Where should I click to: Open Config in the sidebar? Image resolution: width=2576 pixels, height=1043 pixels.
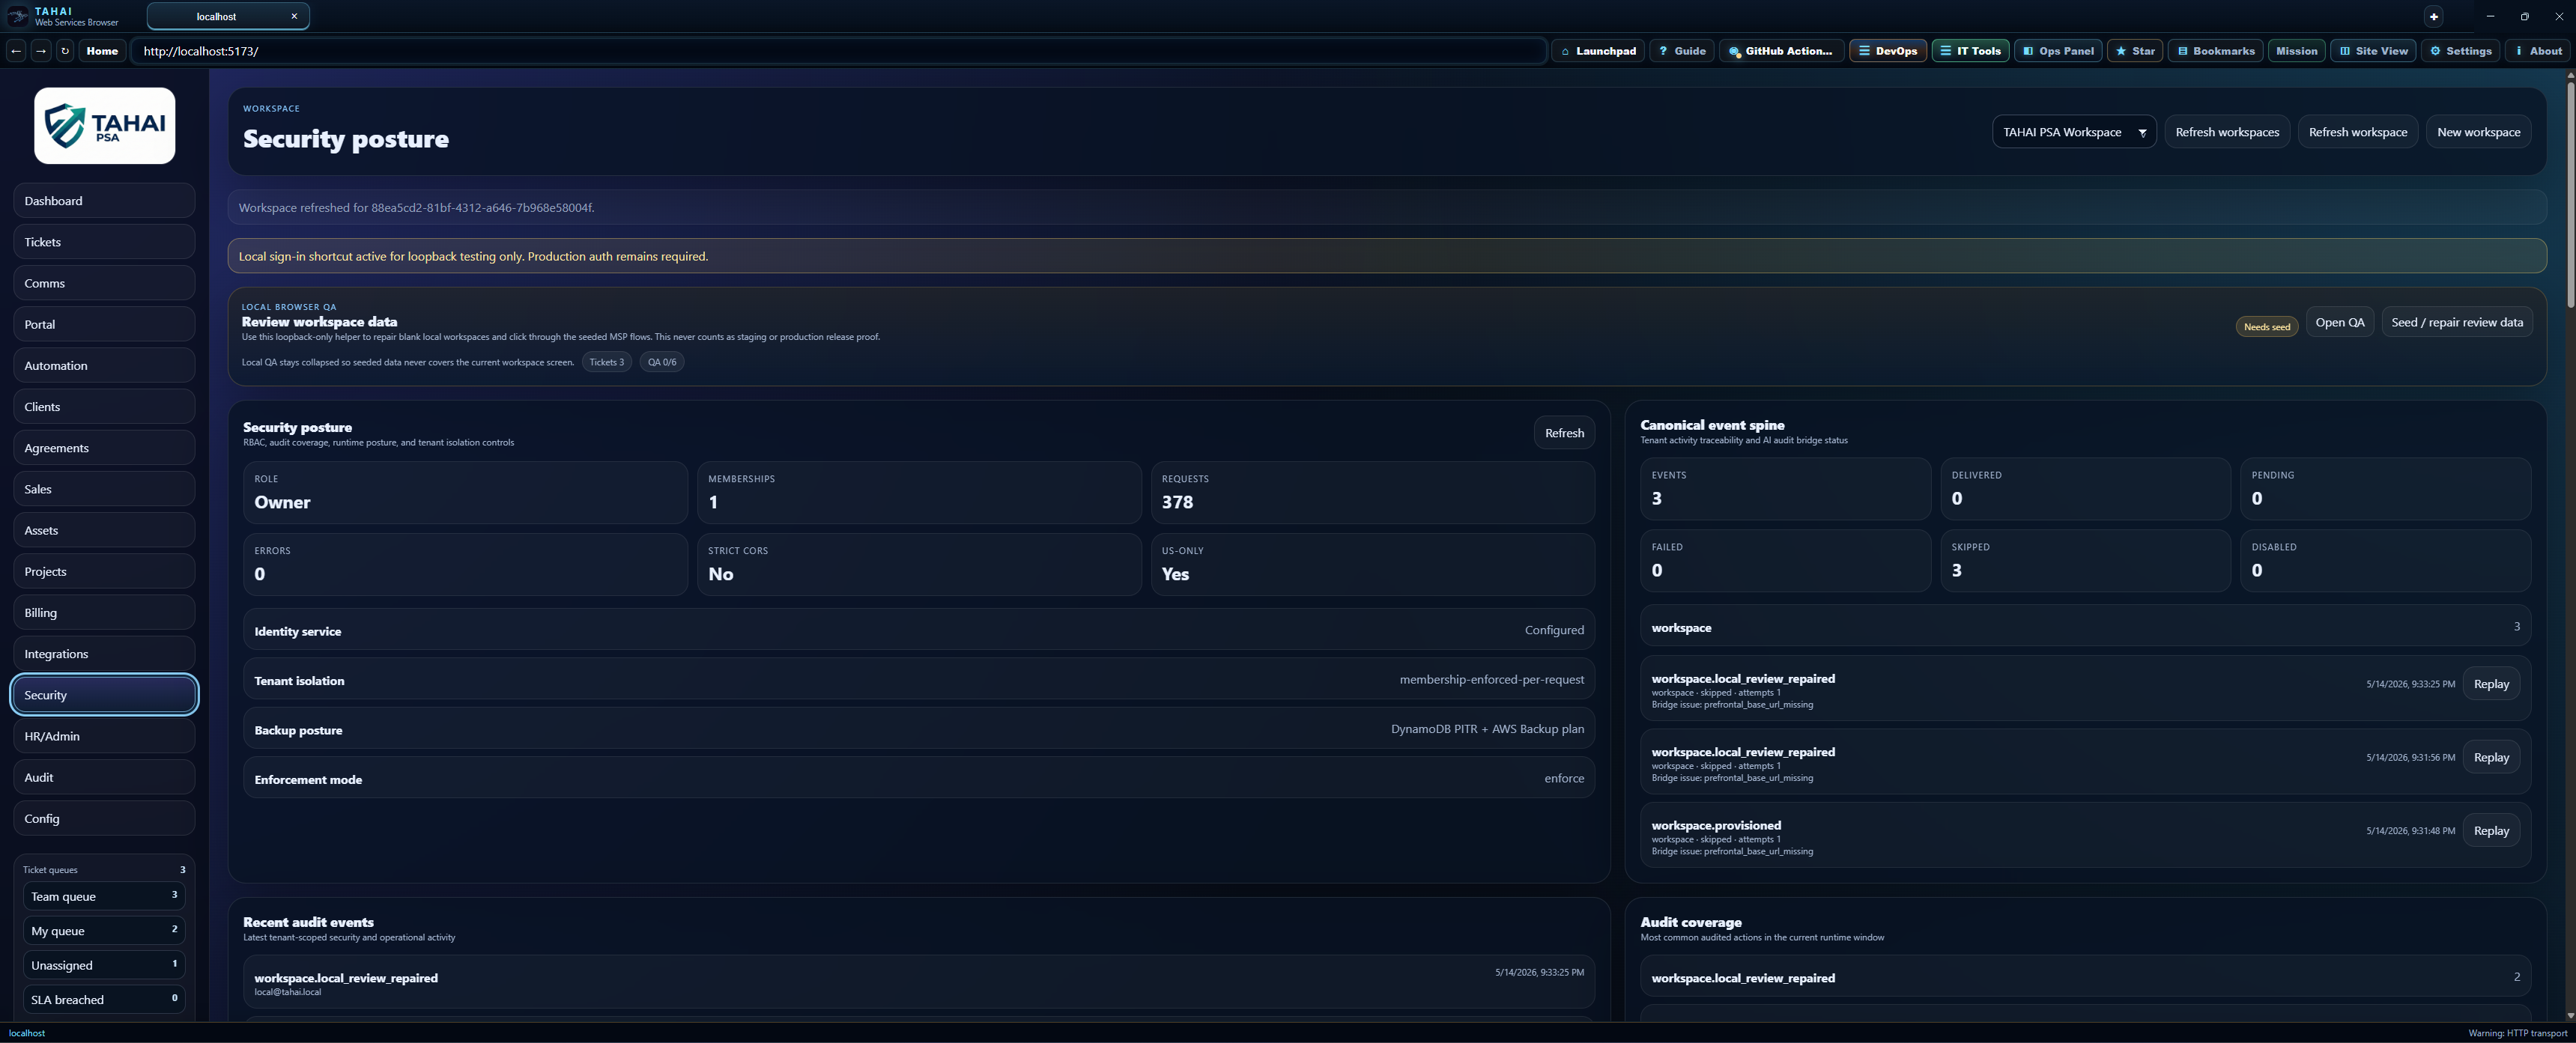pos(104,818)
